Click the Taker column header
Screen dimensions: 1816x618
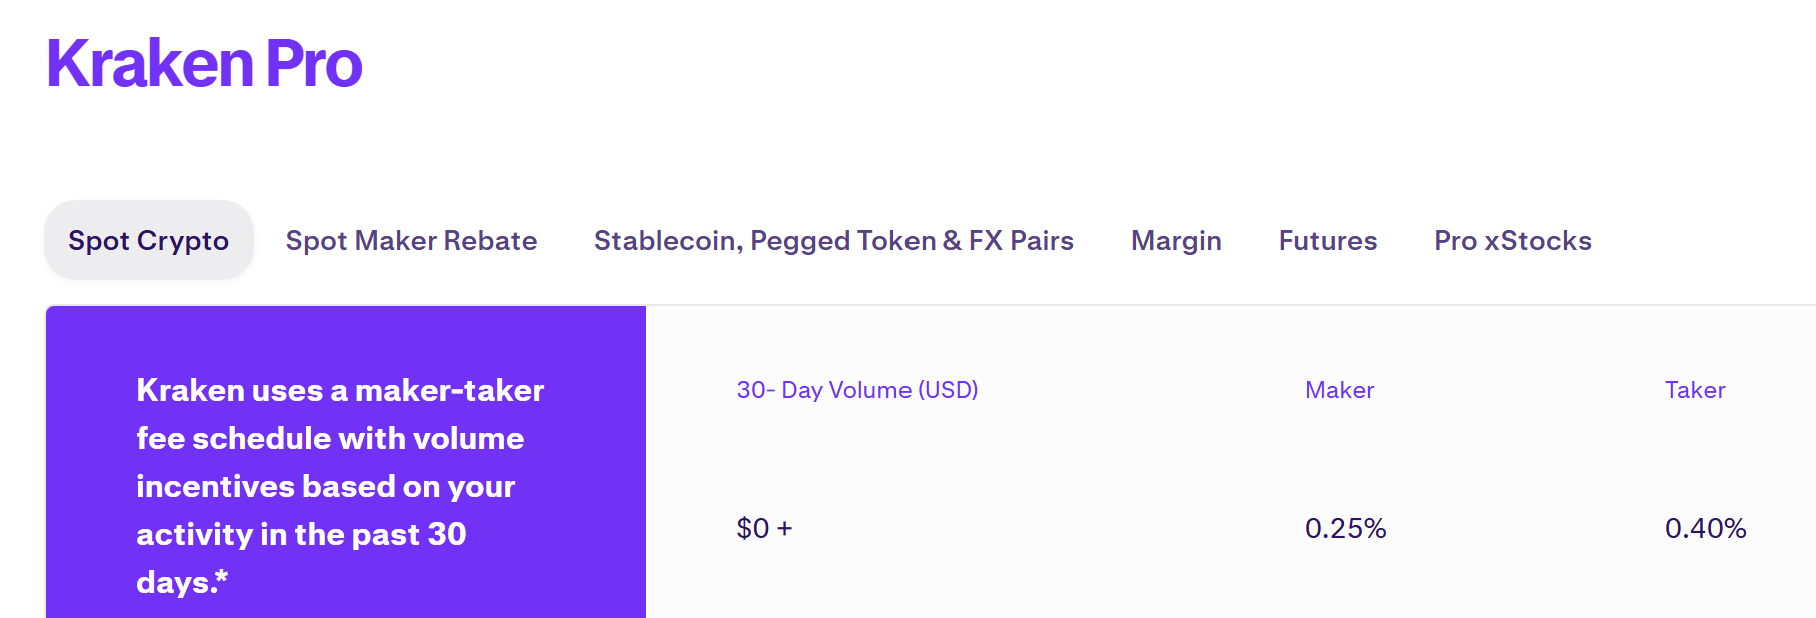click(x=1695, y=390)
